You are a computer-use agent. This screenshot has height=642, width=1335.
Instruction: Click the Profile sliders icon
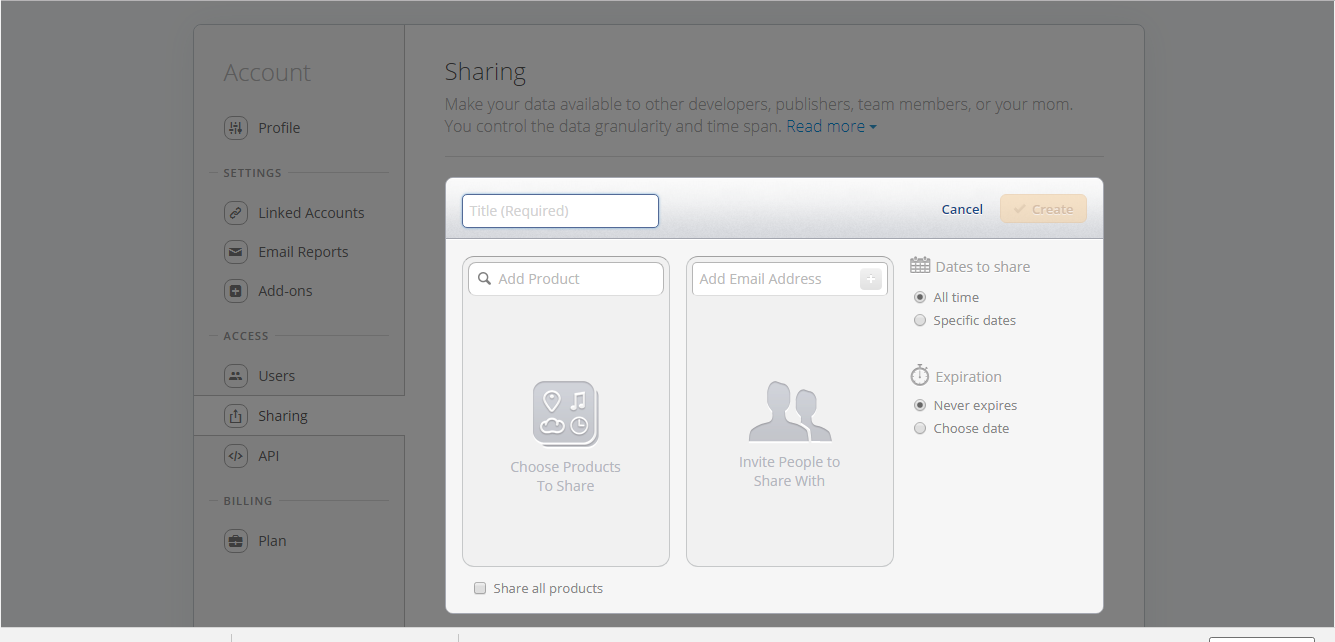pos(235,128)
